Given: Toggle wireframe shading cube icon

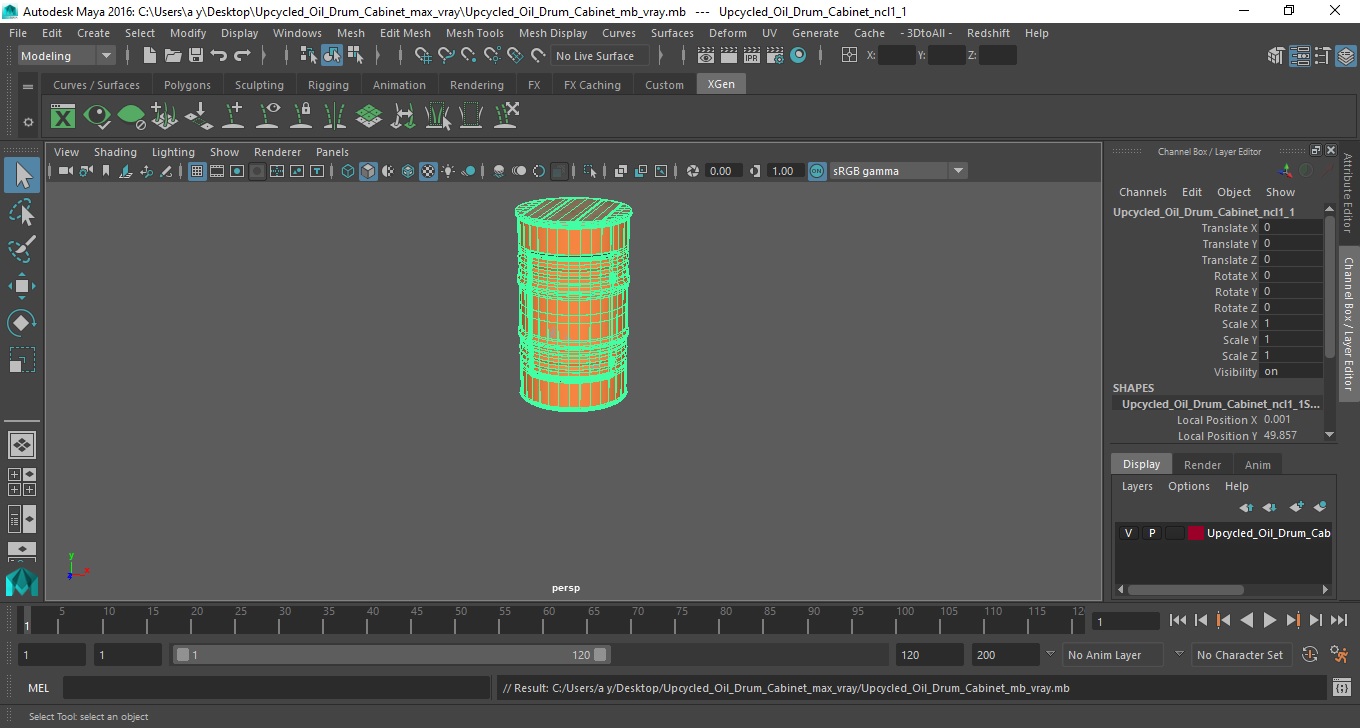Looking at the screenshot, I should click(x=348, y=171).
